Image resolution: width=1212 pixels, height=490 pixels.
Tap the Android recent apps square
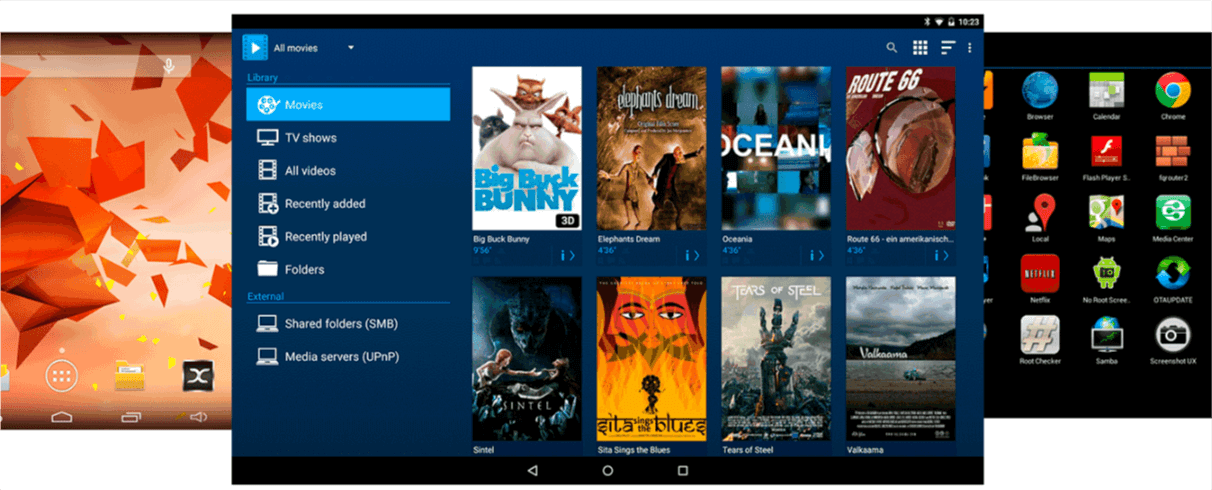tap(683, 470)
